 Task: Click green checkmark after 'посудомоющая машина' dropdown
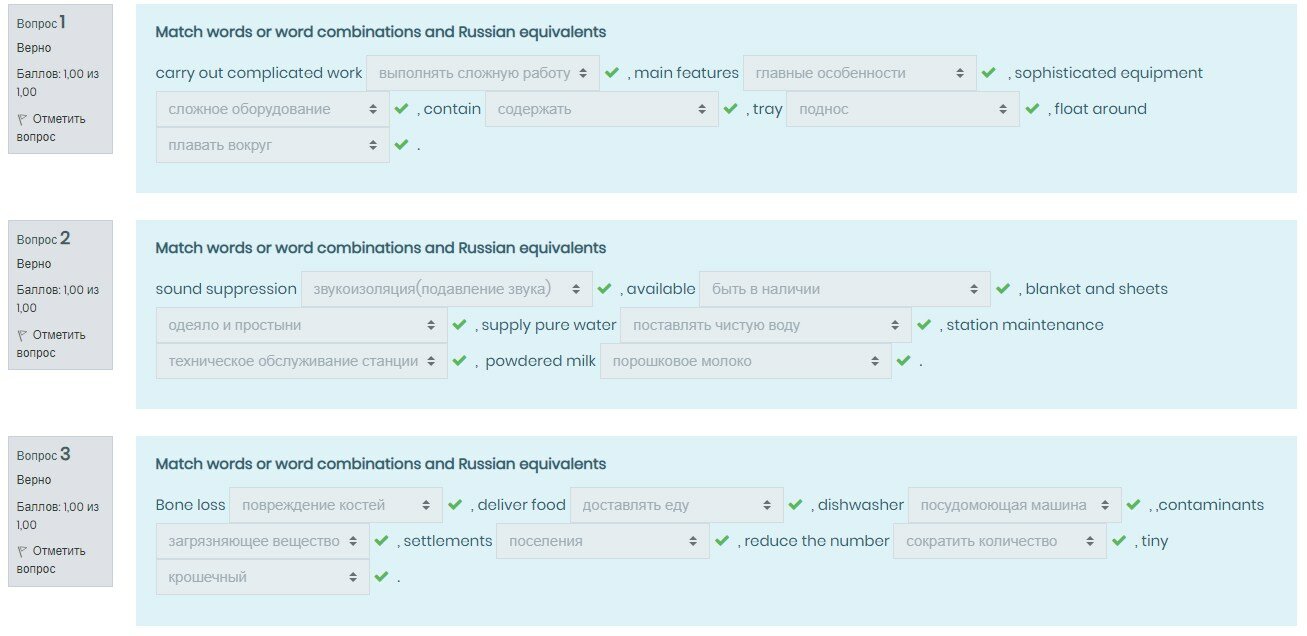pyautogui.click(x=1132, y=505)
